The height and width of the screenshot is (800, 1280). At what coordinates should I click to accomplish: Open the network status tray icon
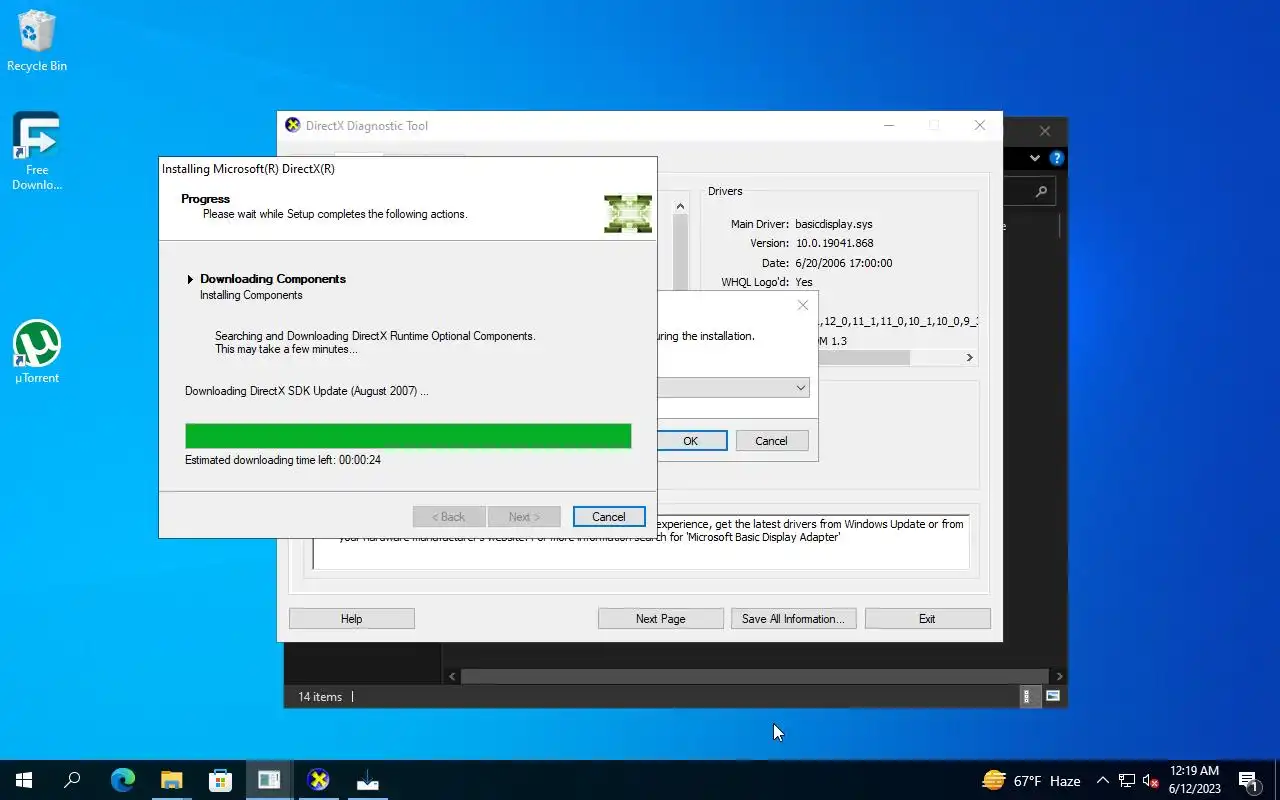pyautogui.click(x=1127, y=781)
